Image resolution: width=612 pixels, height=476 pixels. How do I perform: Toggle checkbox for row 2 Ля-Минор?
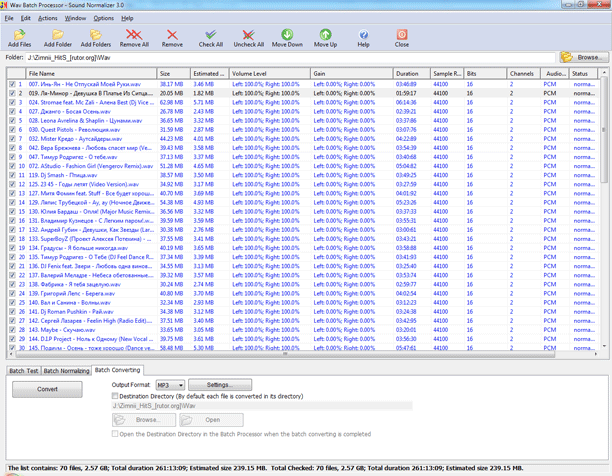(x=12, y=93)
